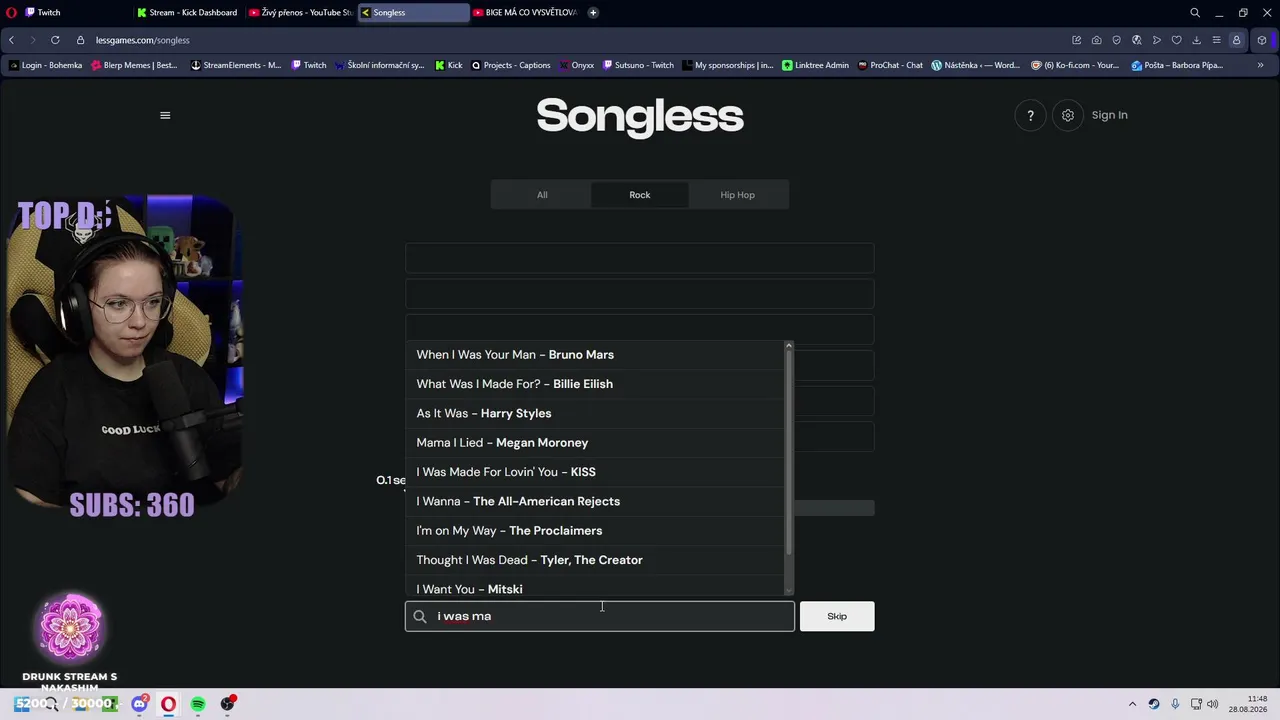1280x720 pixels.
Task: Show hidden system tray icons
Action: pyautogui.click(x=1132, y=704)
